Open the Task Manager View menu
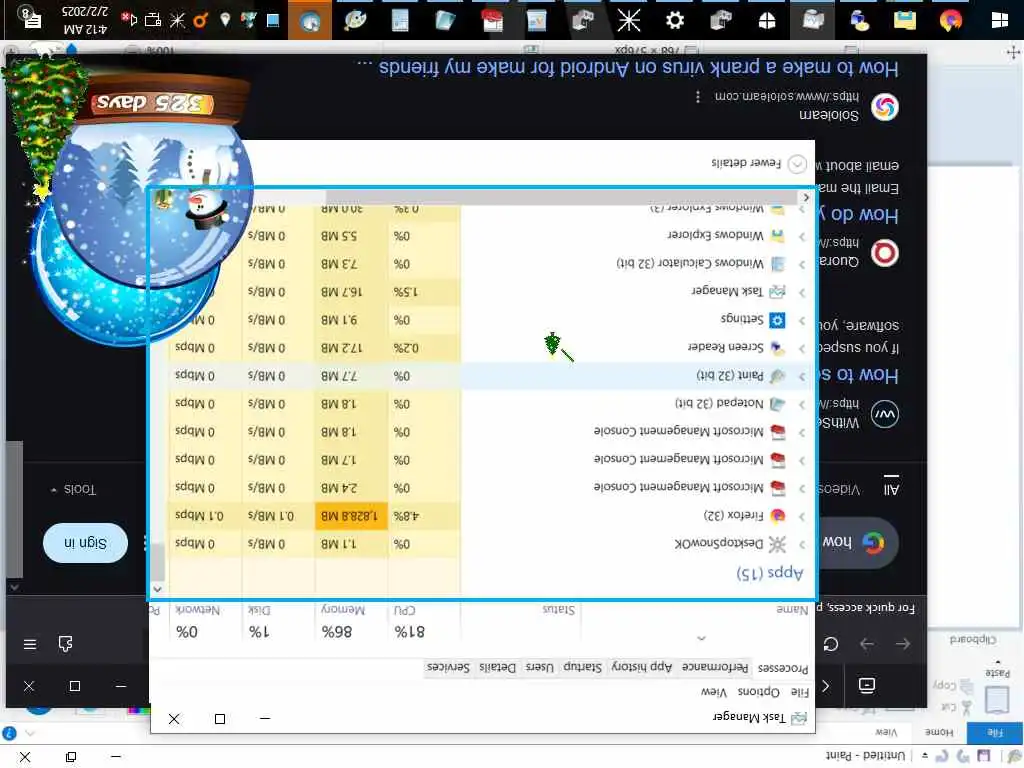This screenshot has width=1024, height=768. tap(714, 692)
